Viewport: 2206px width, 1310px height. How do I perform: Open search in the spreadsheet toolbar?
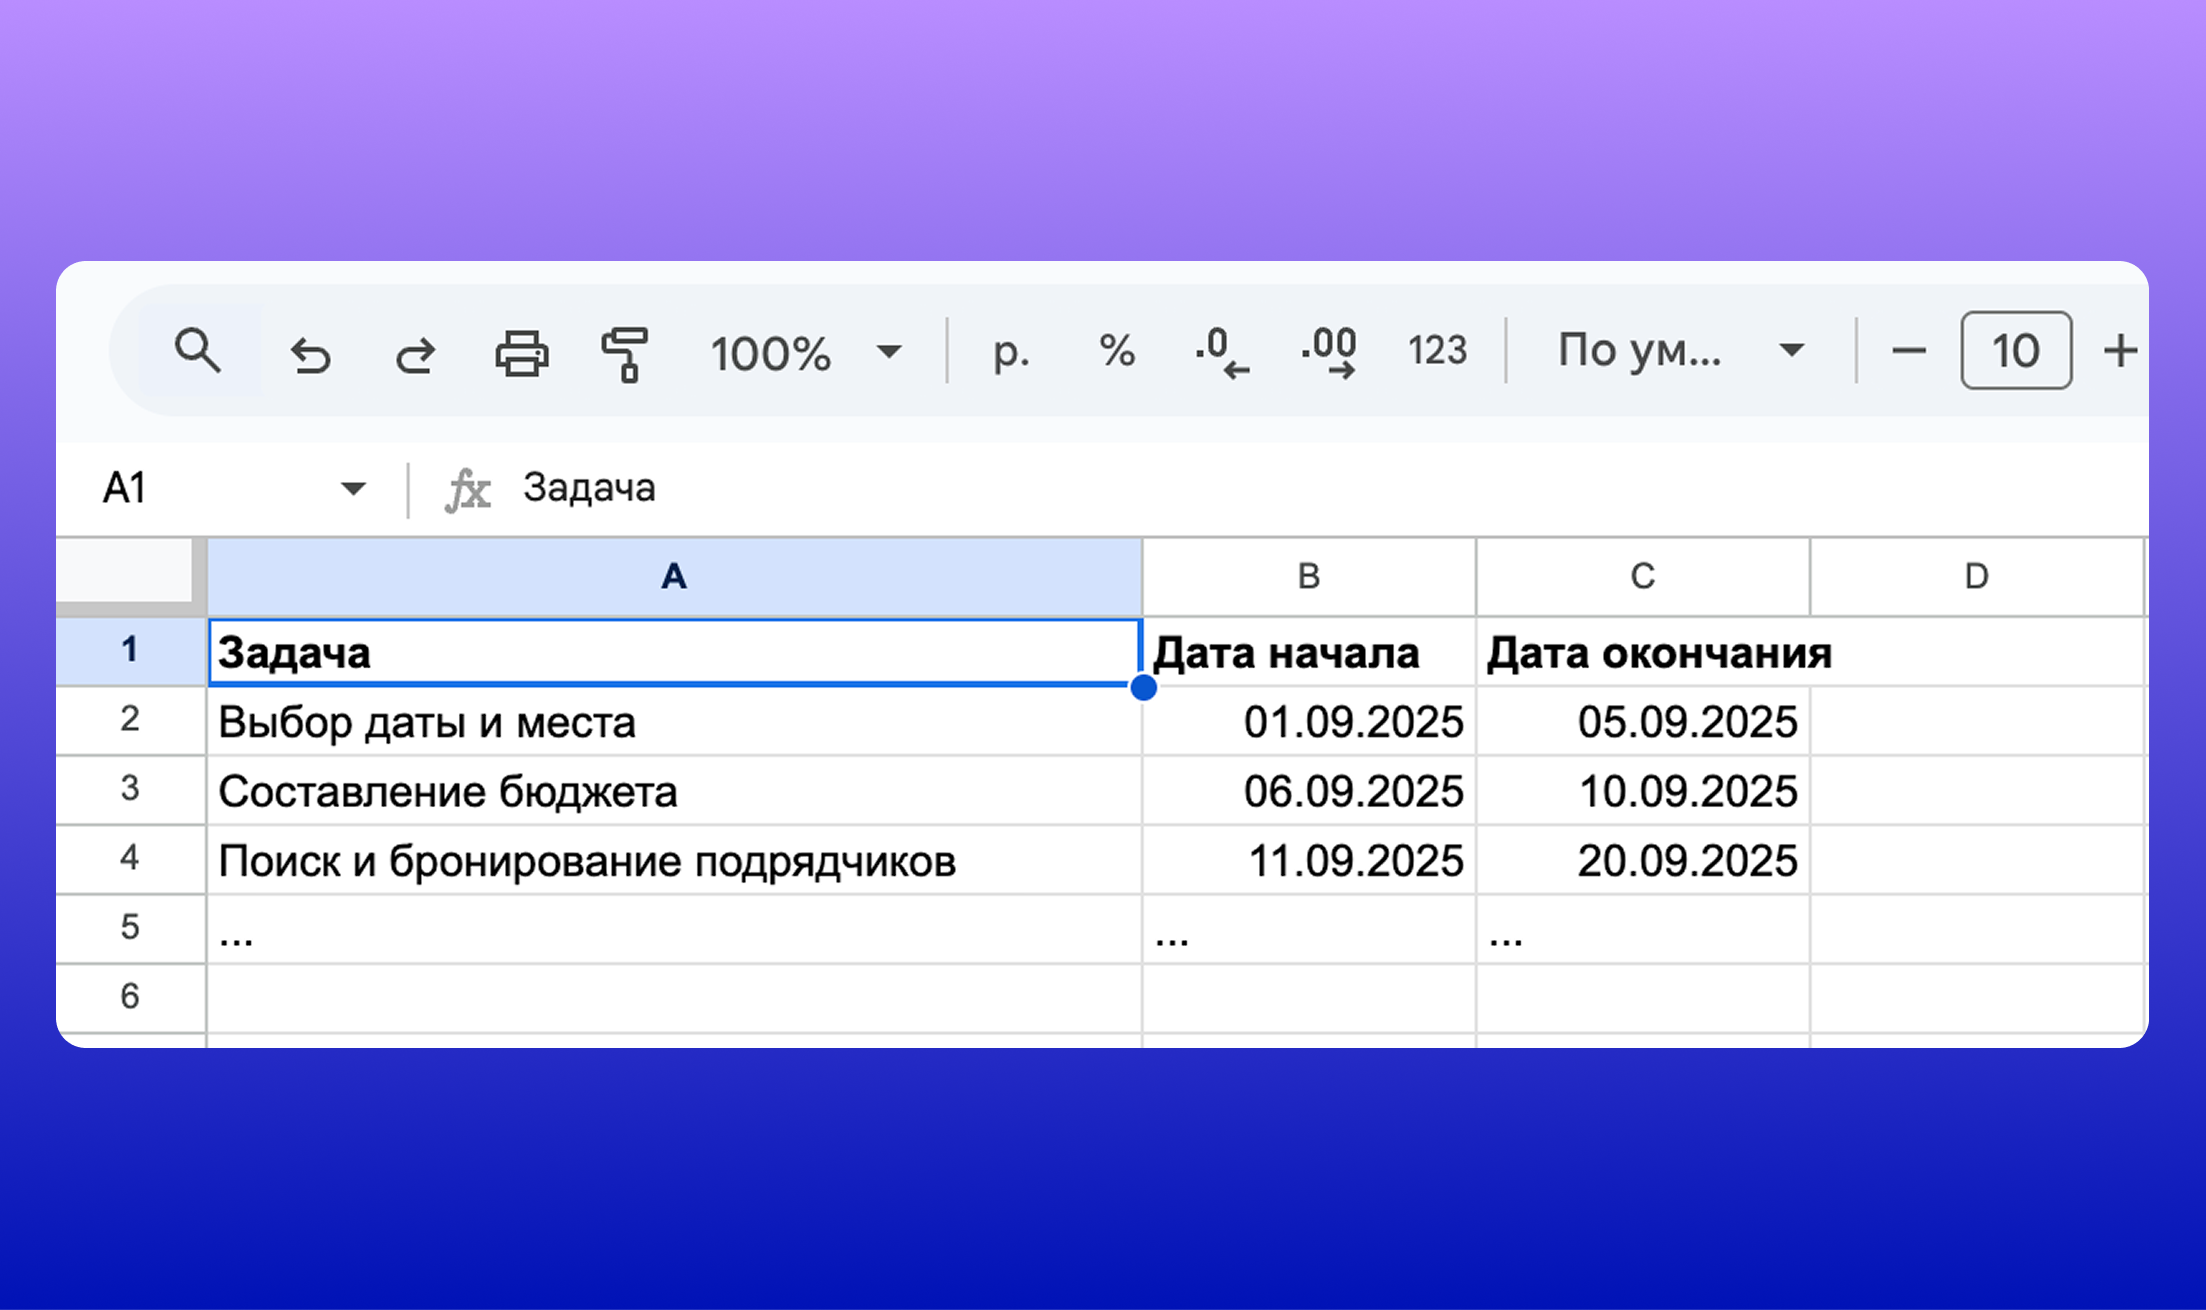click(x=196, y=351)
